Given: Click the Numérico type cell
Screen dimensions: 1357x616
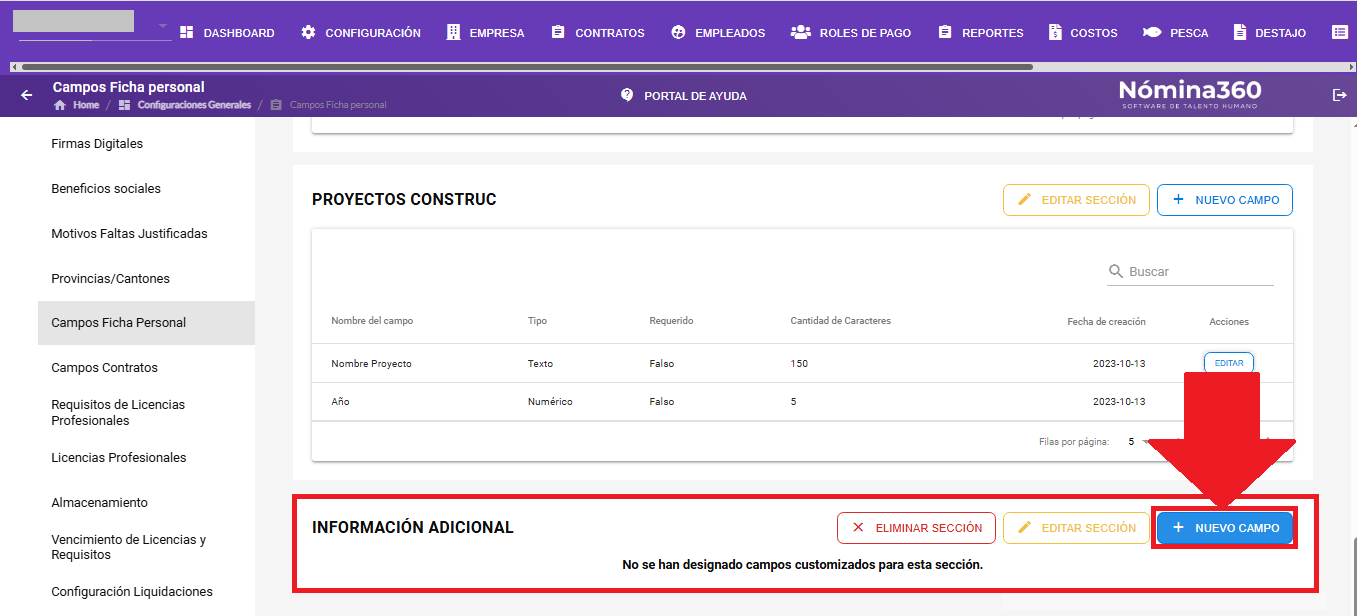Looking at the screenshot, I should click(x=550, y=402).
